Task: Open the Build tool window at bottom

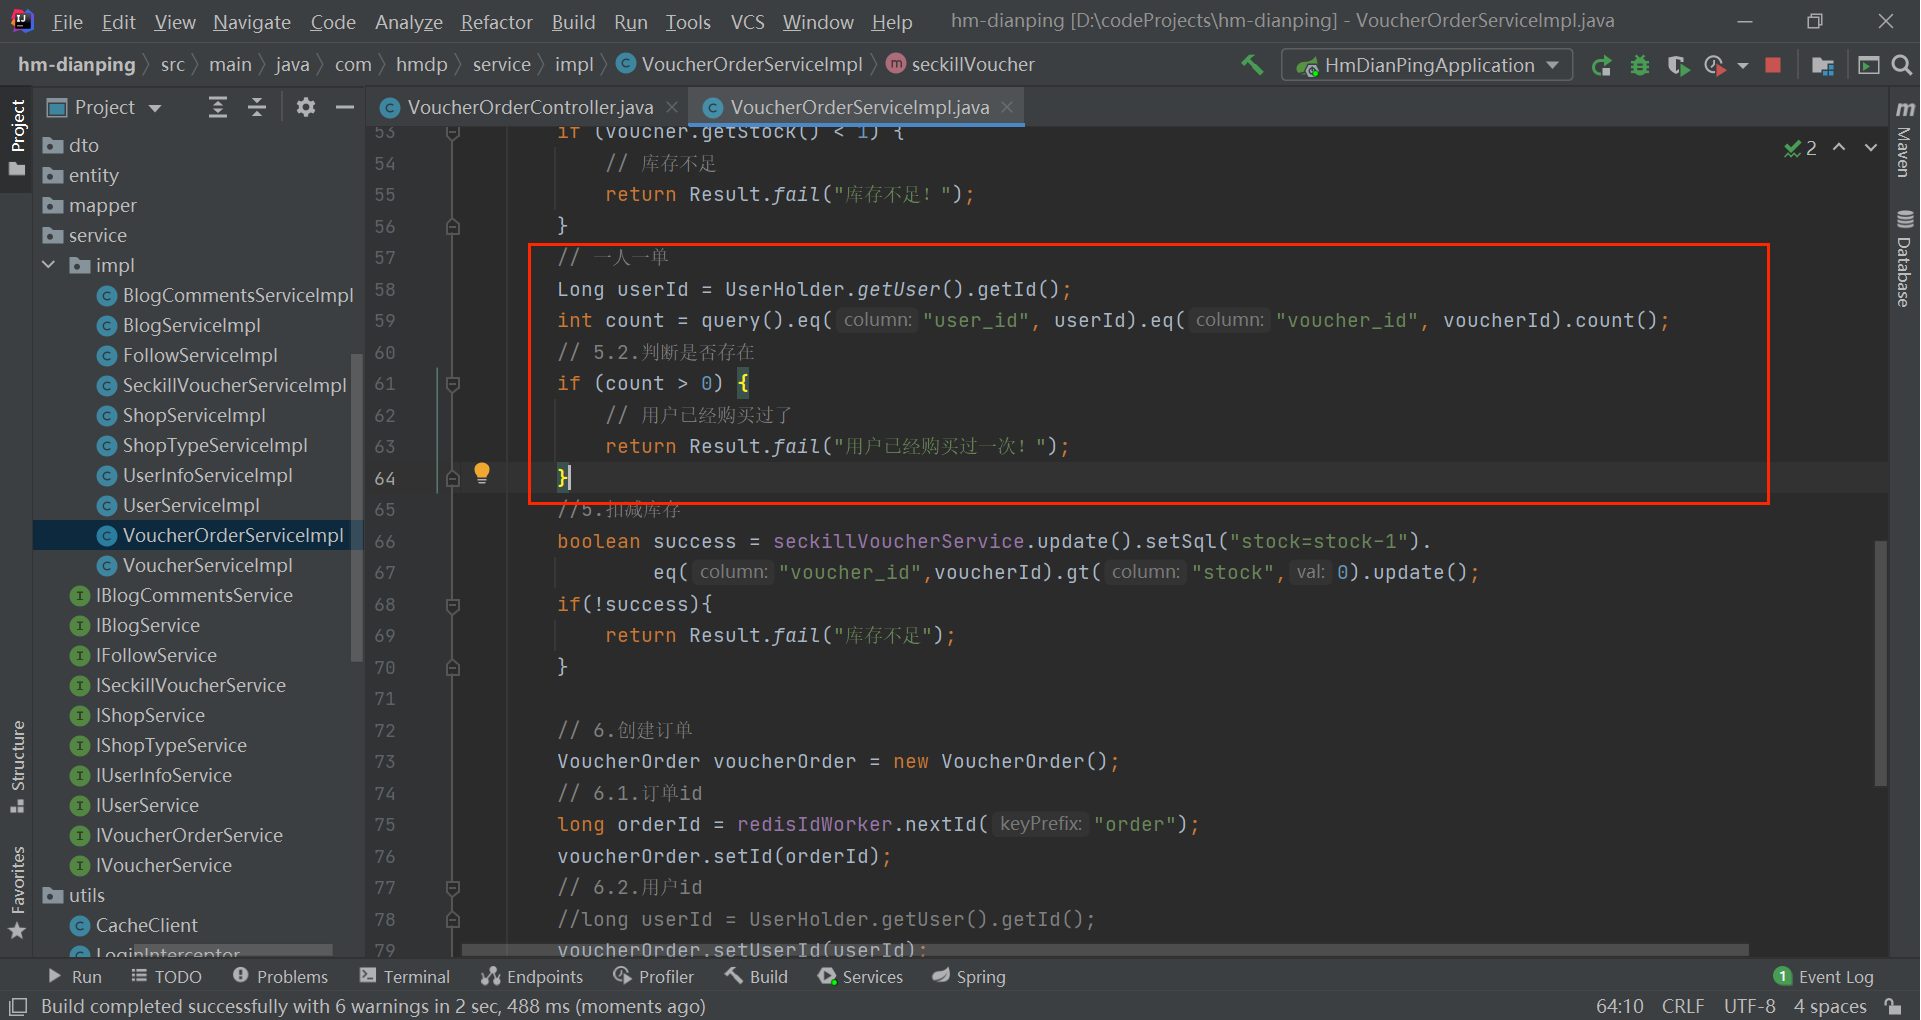Action: (757, 977)
